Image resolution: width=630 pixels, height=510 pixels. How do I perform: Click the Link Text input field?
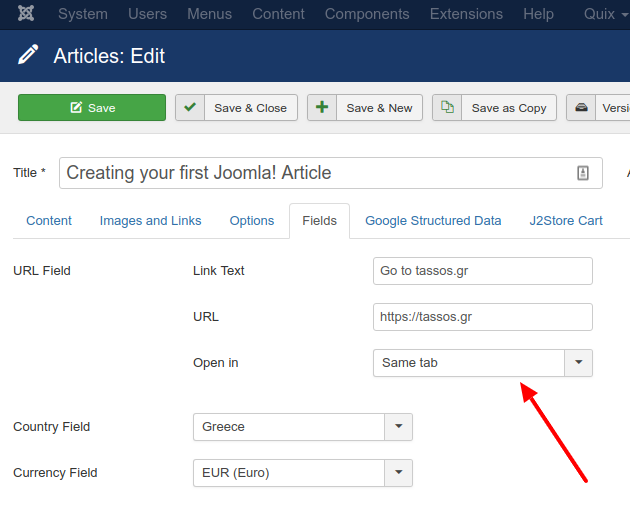point(483,271)
